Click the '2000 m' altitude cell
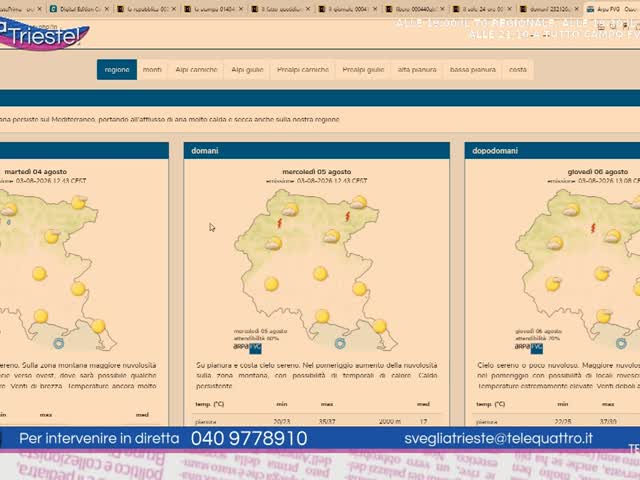 coord(390,421)
